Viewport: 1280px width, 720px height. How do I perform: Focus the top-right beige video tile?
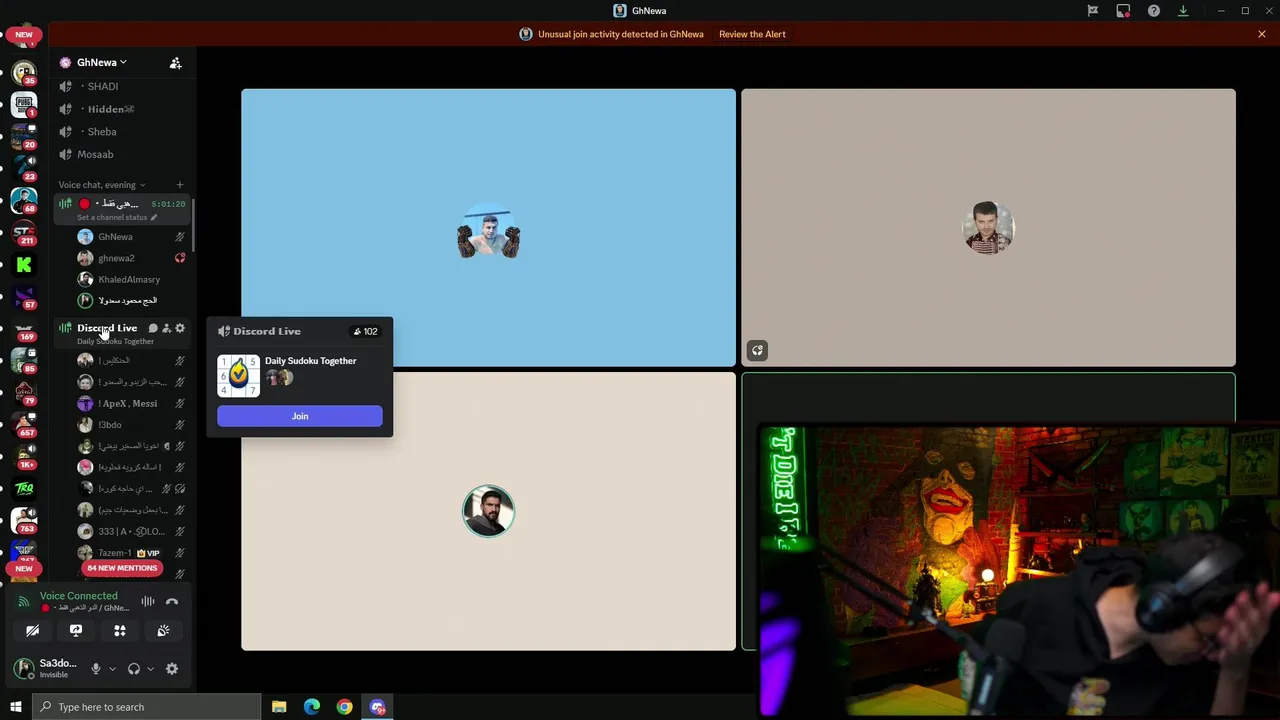coord(988,228)
